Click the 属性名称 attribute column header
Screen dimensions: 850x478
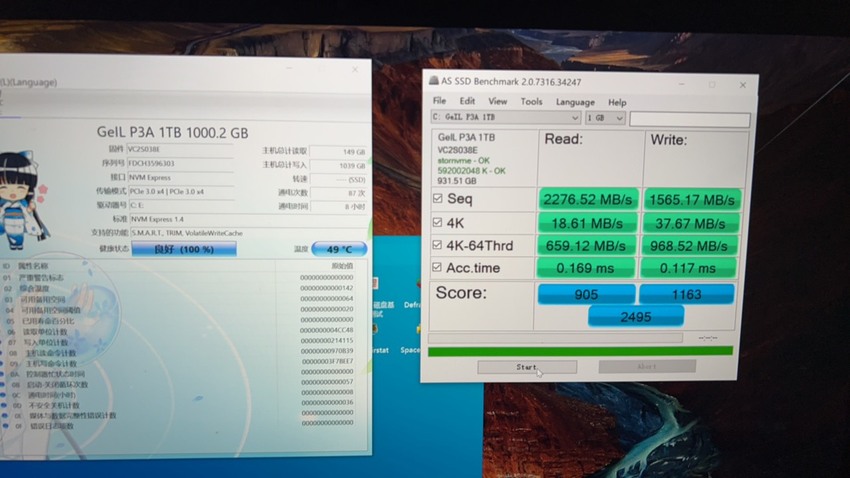[33, 266]
